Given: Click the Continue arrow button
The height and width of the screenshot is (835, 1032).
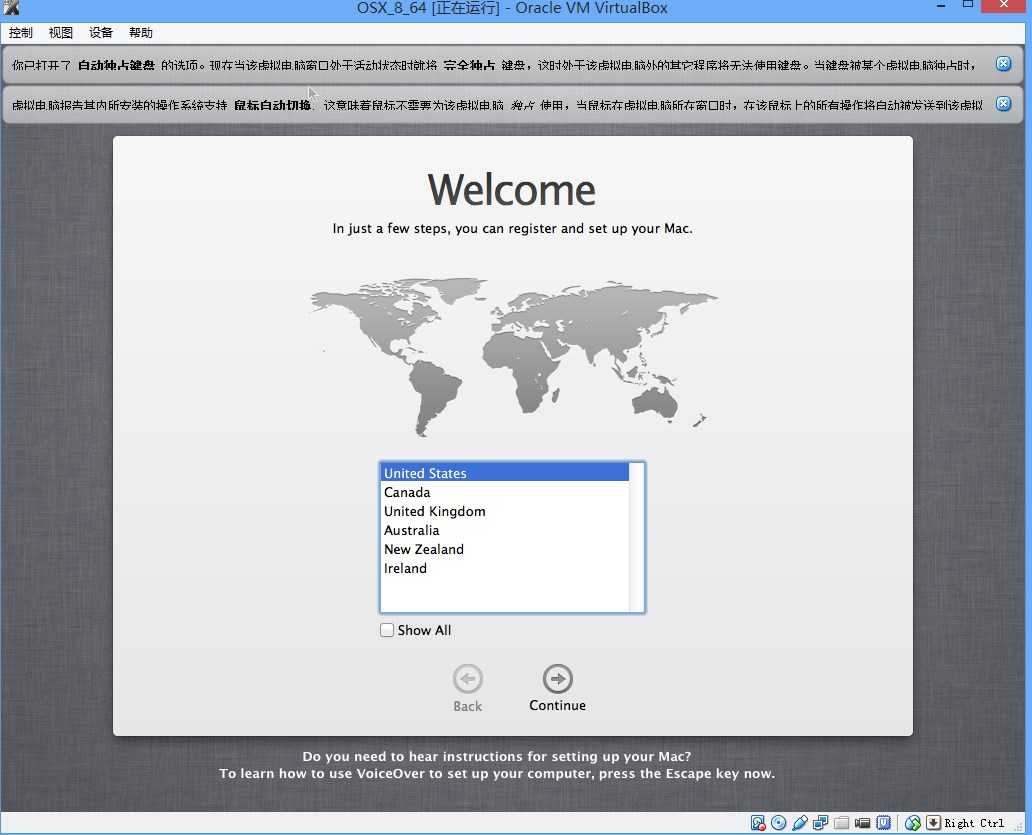Looking at the screenshot, I should pos(557,678).
